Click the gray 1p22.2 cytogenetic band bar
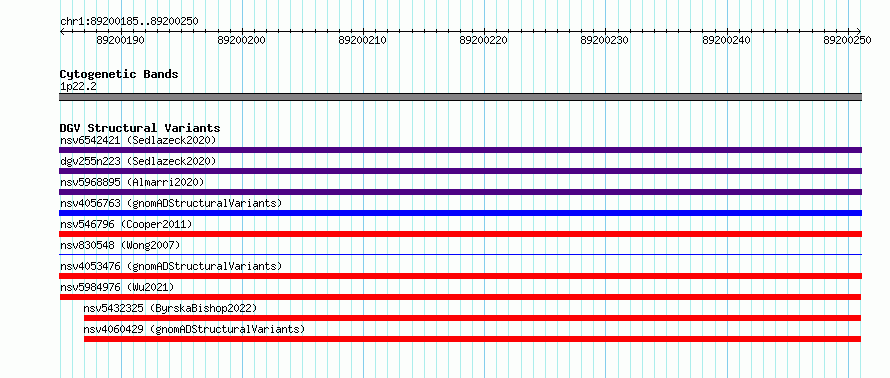Viewport: 890px width, 378px height. (460, 97)
